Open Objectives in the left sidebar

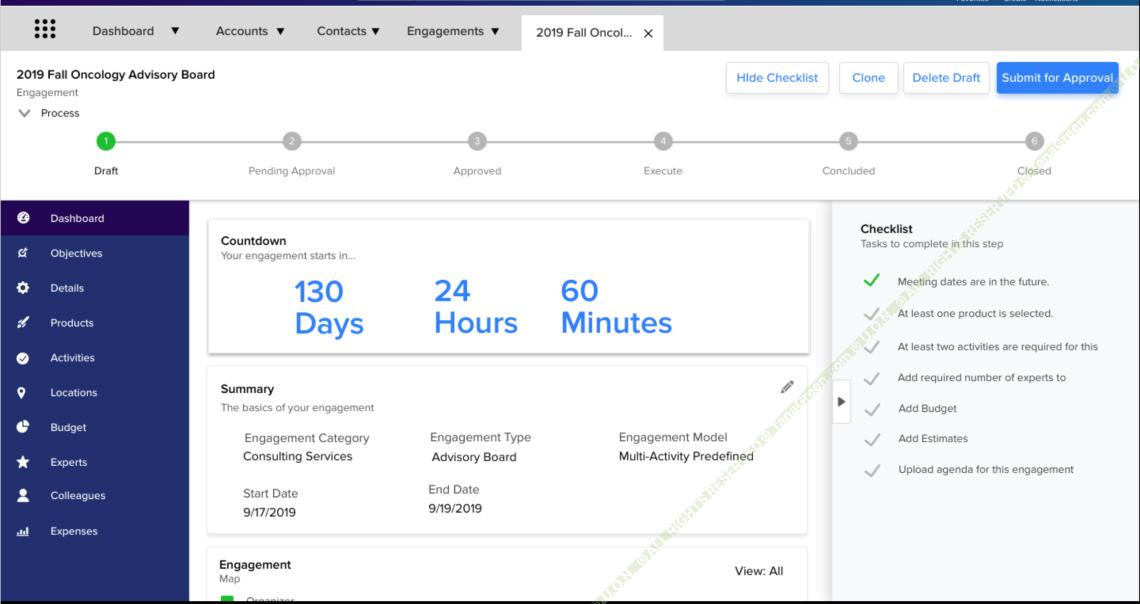[x=95, y=253]
